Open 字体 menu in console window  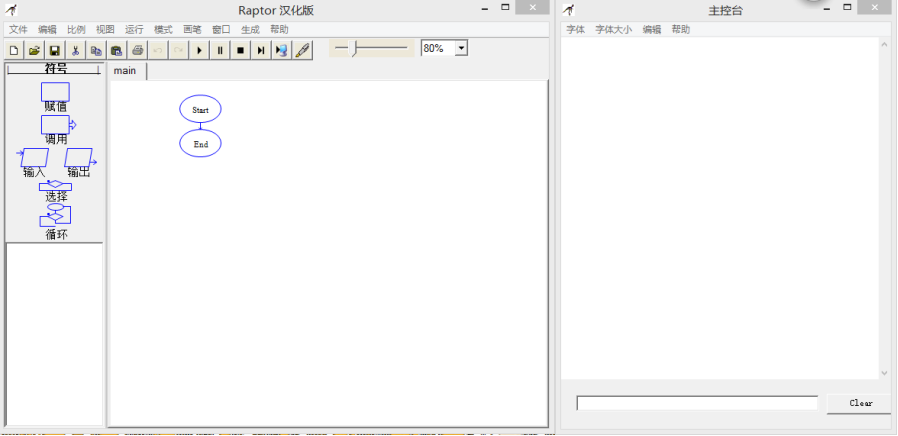click(576, 29)
